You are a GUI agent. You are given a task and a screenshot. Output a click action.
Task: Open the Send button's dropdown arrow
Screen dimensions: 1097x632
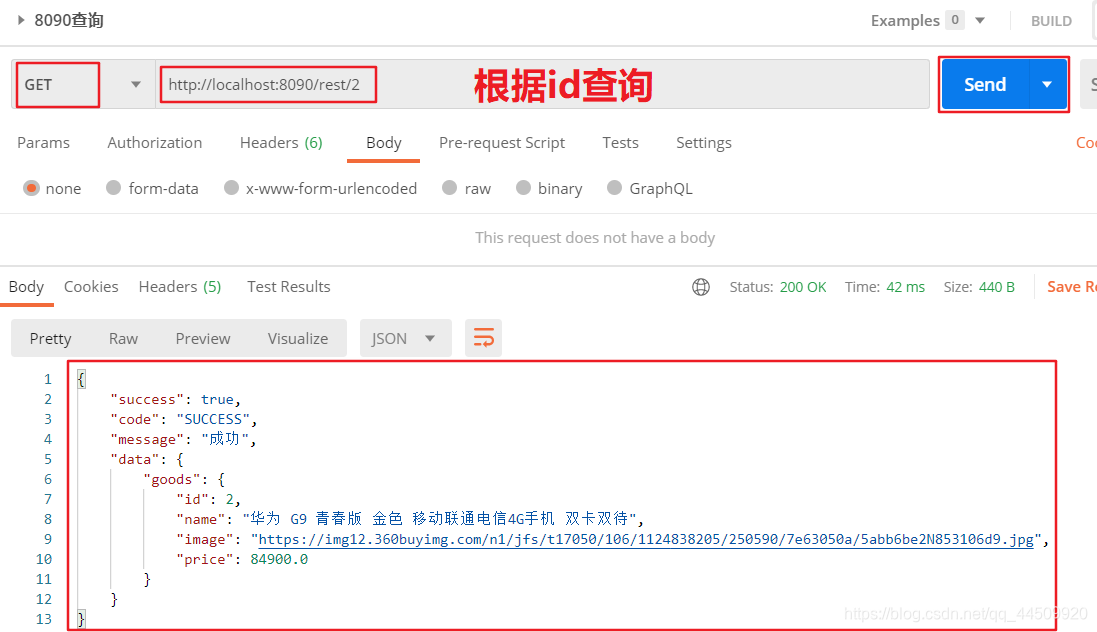1045,85
